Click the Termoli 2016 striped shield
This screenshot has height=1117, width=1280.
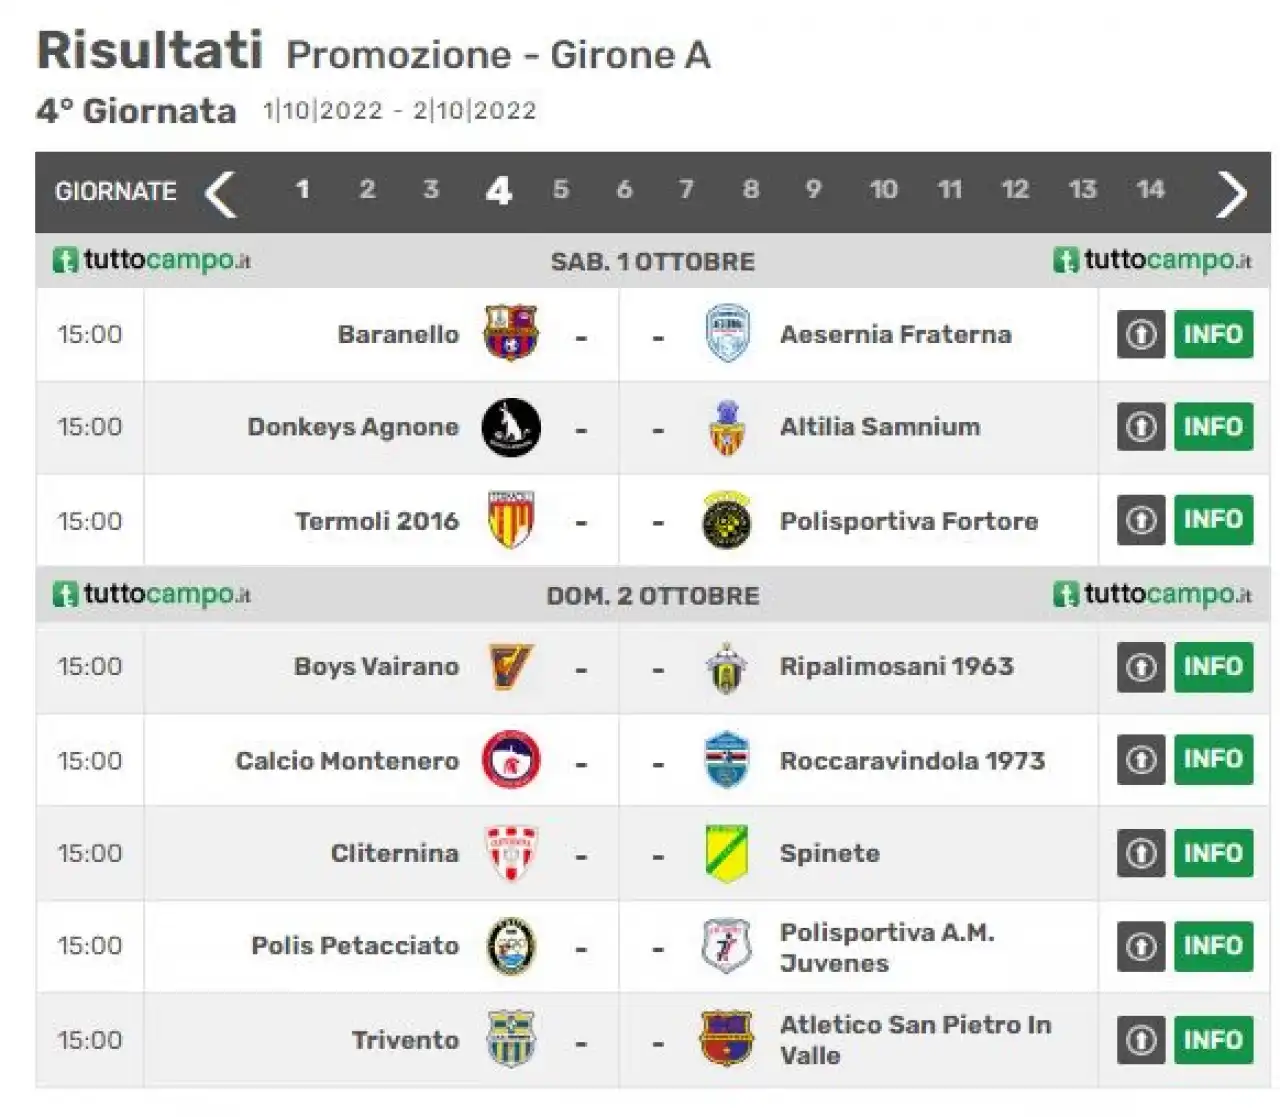(x=511, y=520)
